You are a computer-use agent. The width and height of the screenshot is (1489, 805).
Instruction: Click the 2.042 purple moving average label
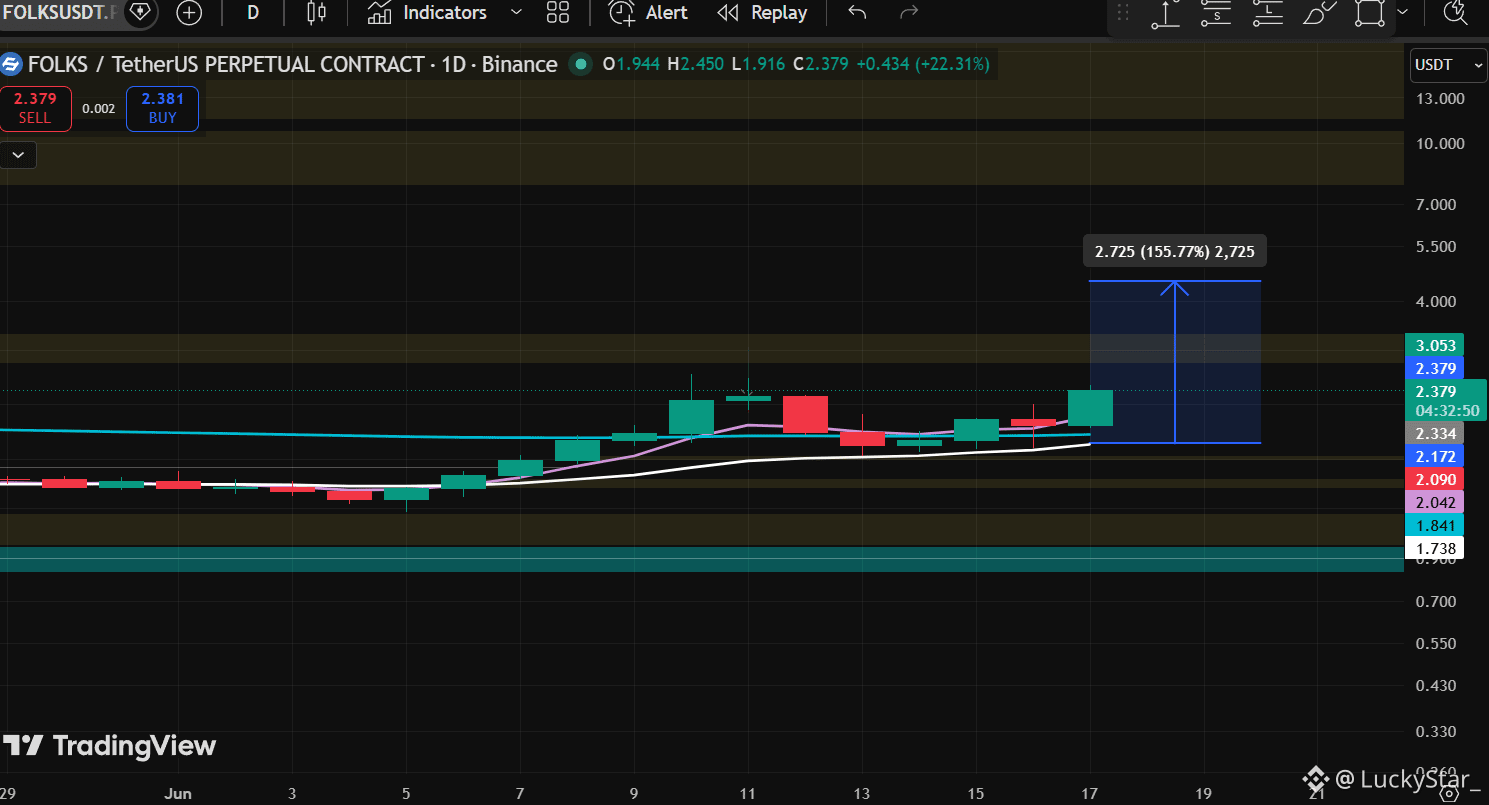[1435, 502]
